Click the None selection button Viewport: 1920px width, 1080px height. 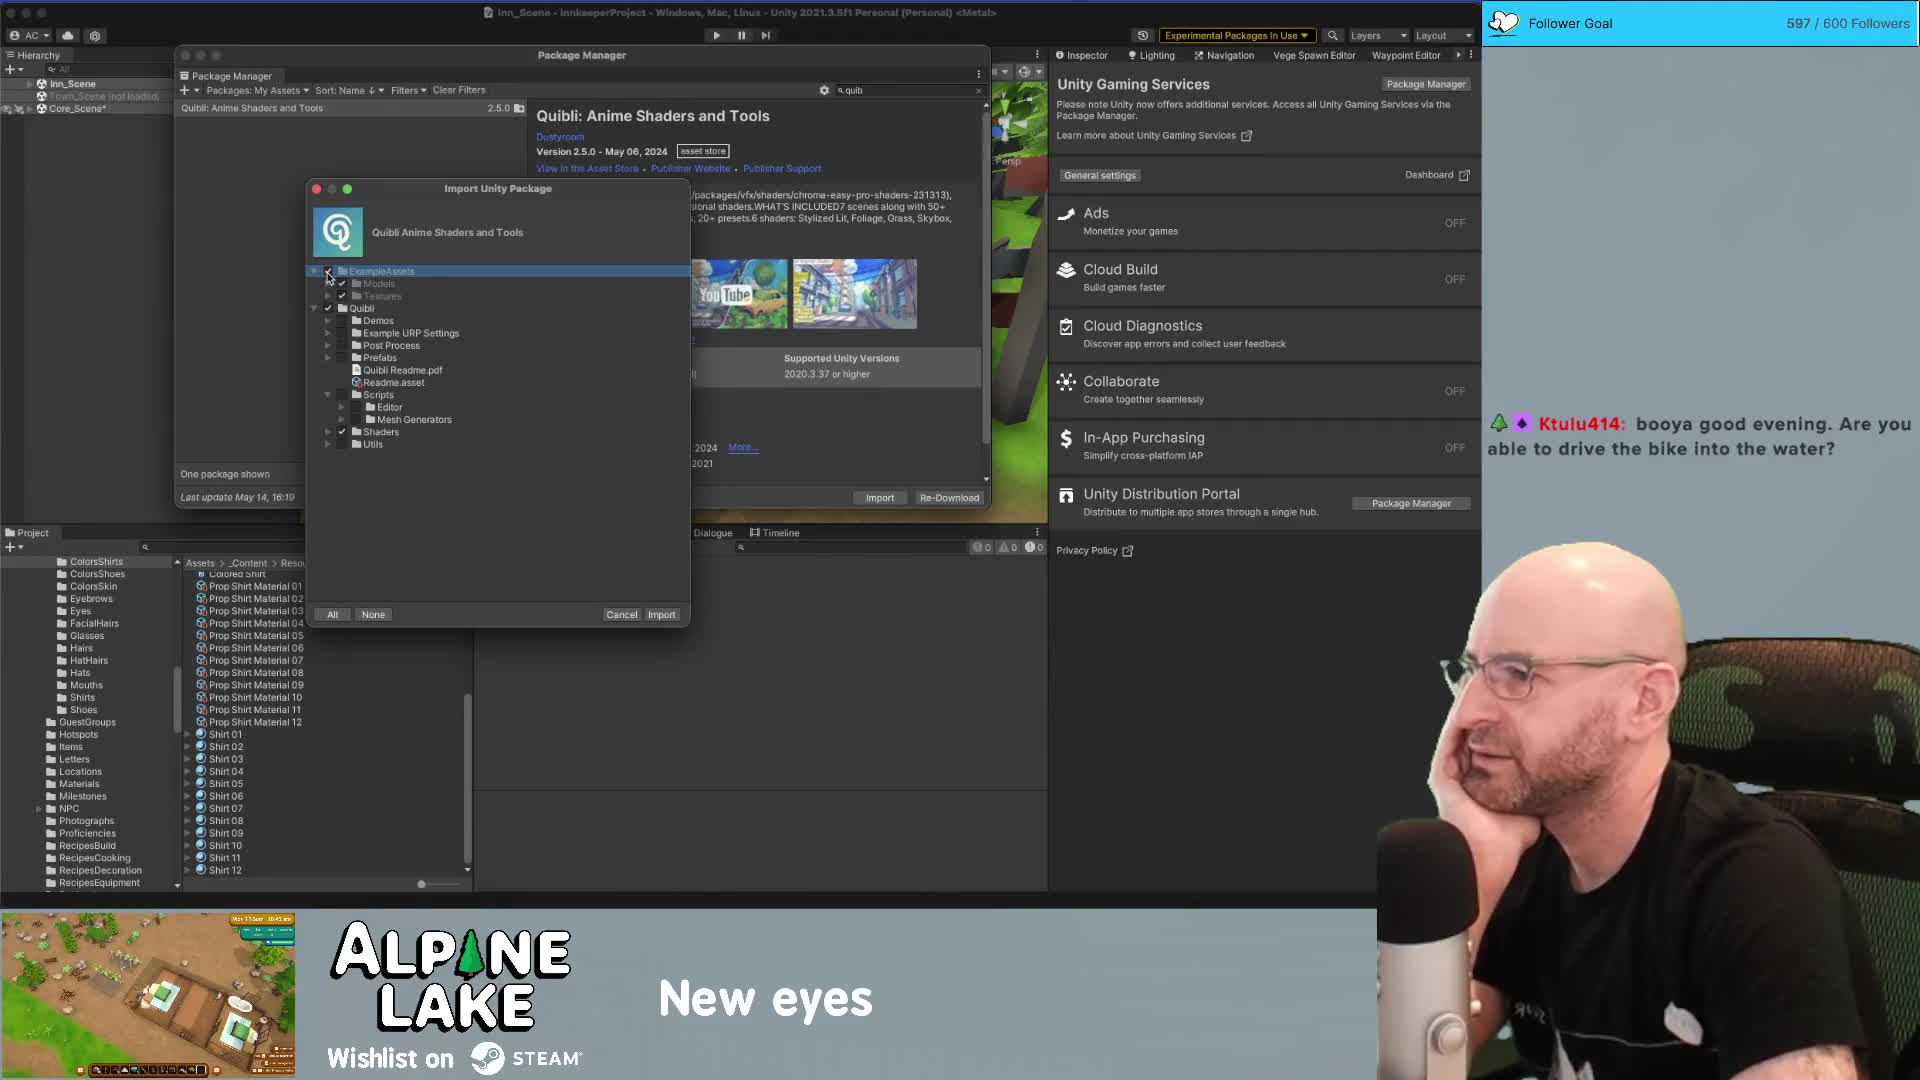[373, 615]
